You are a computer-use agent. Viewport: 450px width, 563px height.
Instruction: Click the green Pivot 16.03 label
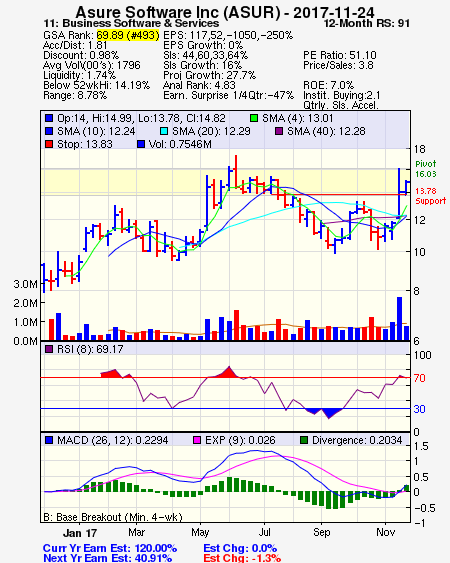[426, 169]
